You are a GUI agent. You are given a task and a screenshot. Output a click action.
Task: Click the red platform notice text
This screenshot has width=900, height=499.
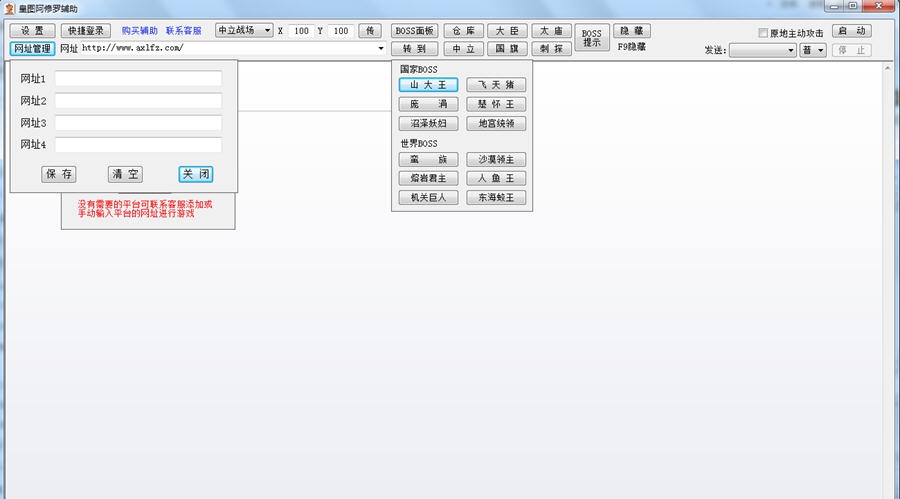tap(145, 208)
